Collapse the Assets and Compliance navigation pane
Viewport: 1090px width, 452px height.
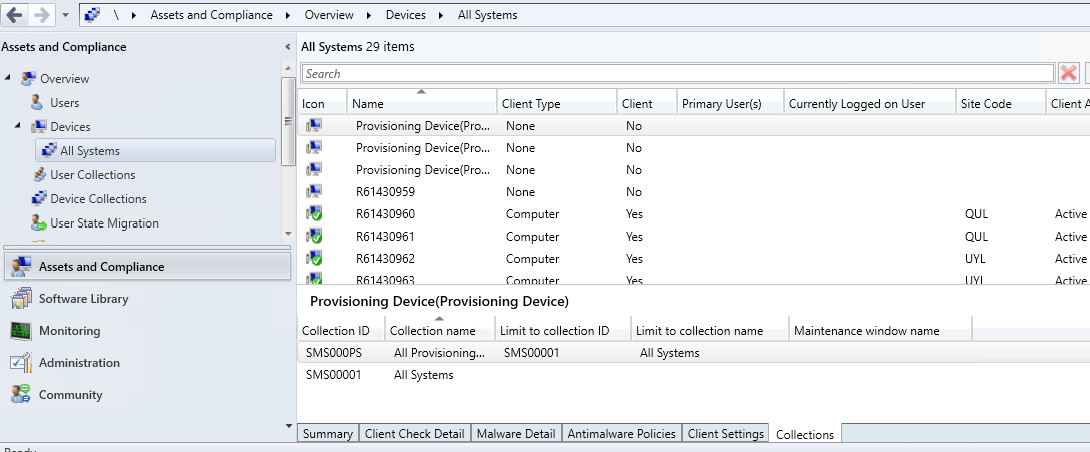tap(288, 47)
